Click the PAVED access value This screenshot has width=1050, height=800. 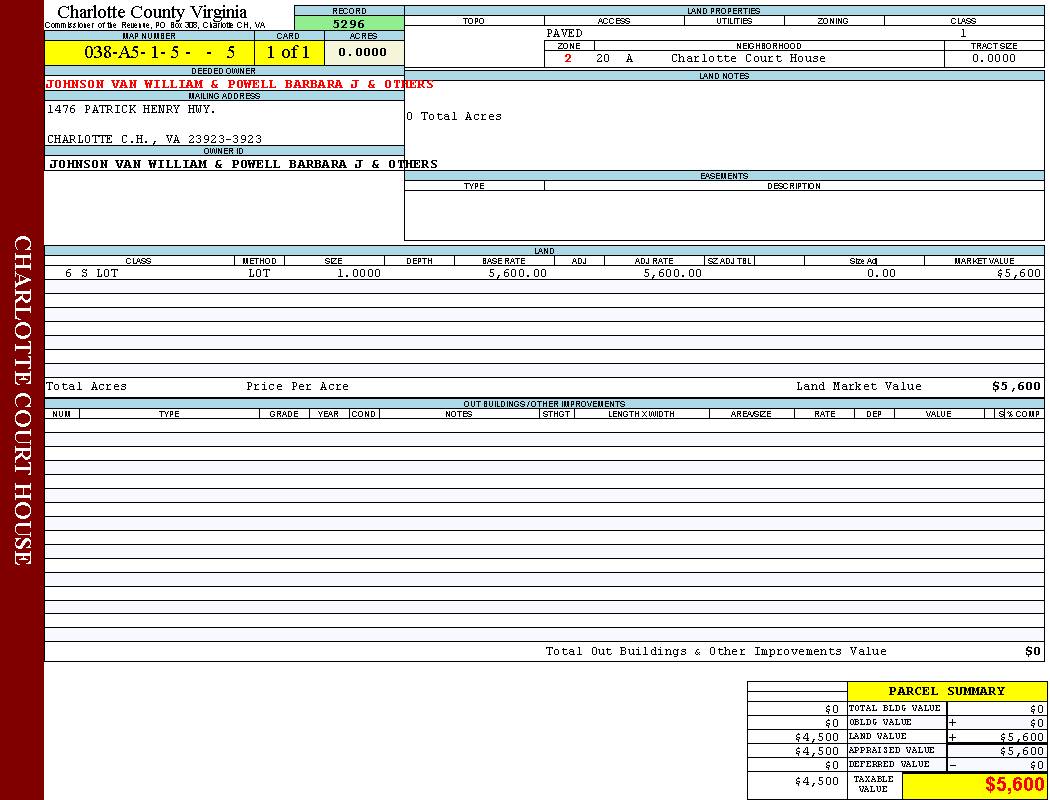[x=564, y=34]
